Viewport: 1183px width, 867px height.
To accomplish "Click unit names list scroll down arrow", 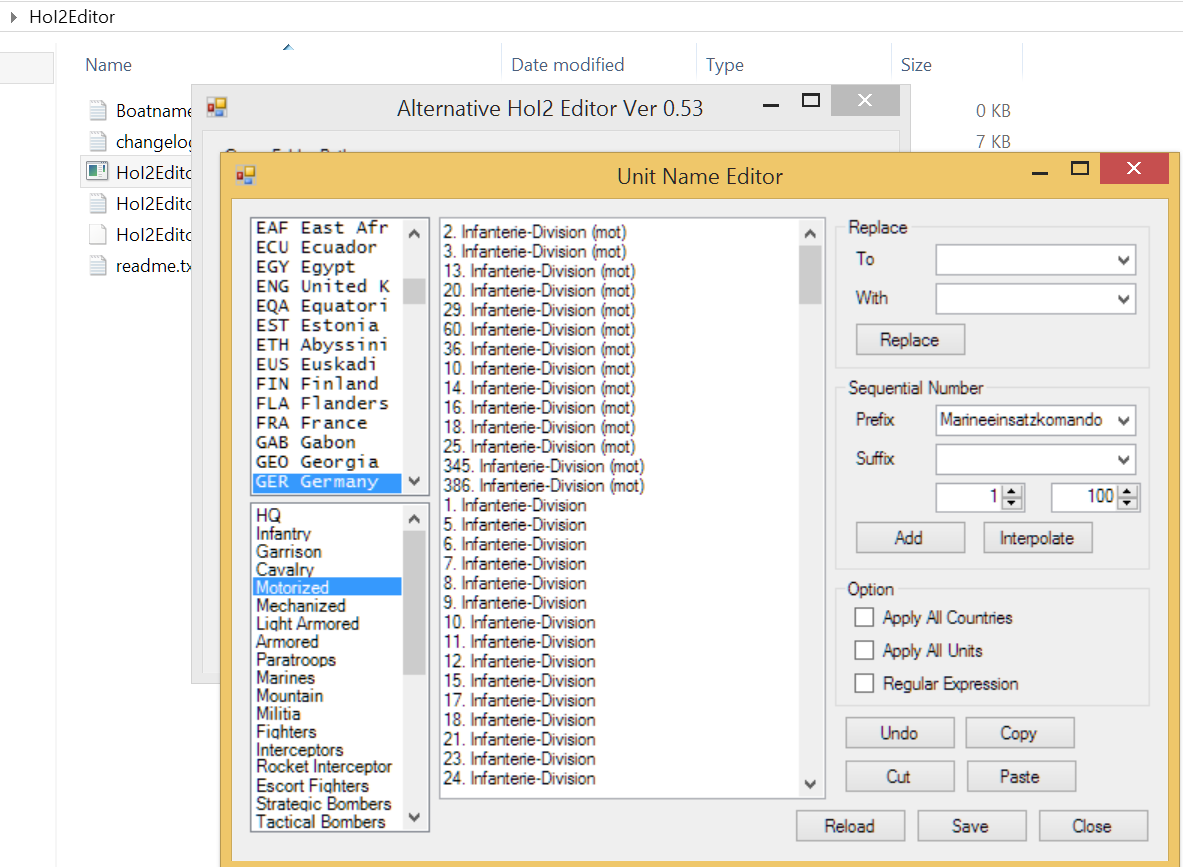I will [810, 783].
